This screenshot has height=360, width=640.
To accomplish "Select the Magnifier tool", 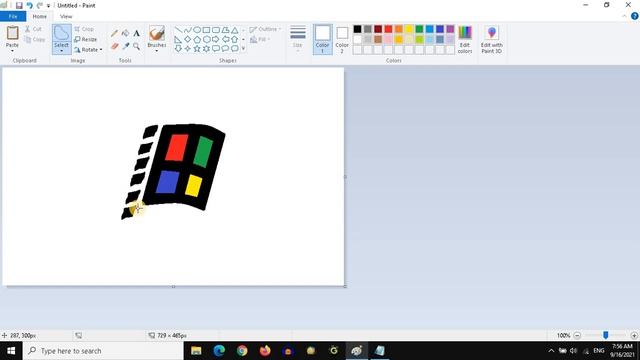I will pos(136,47).
